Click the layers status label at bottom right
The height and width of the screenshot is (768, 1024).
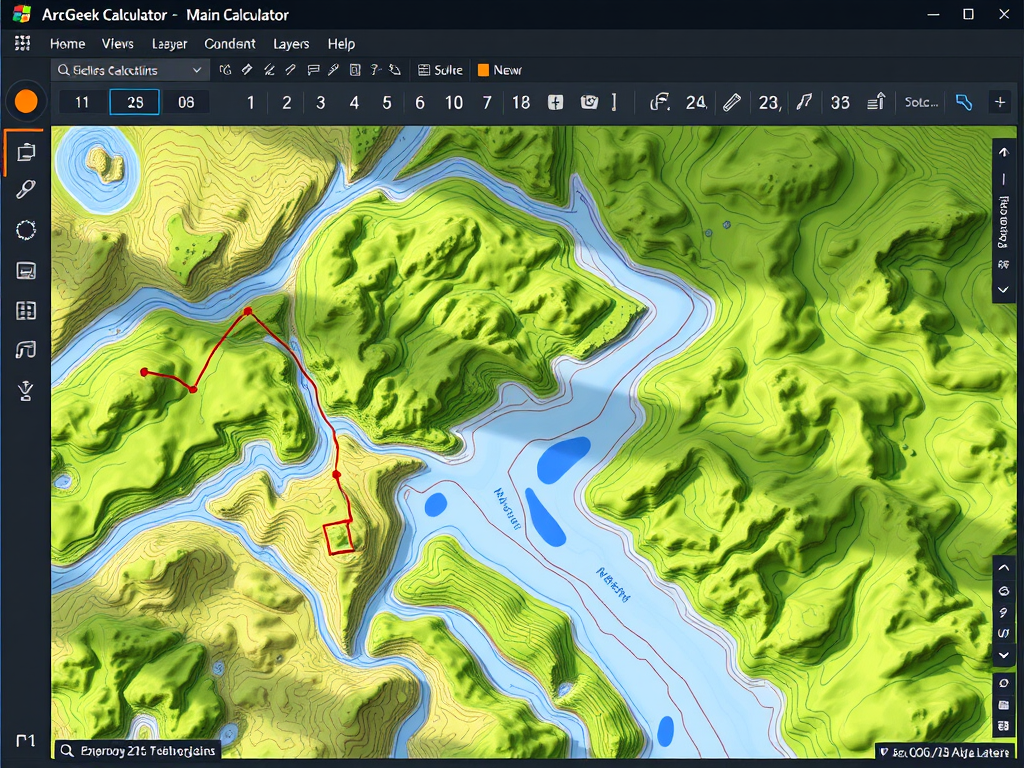point(947,750)
